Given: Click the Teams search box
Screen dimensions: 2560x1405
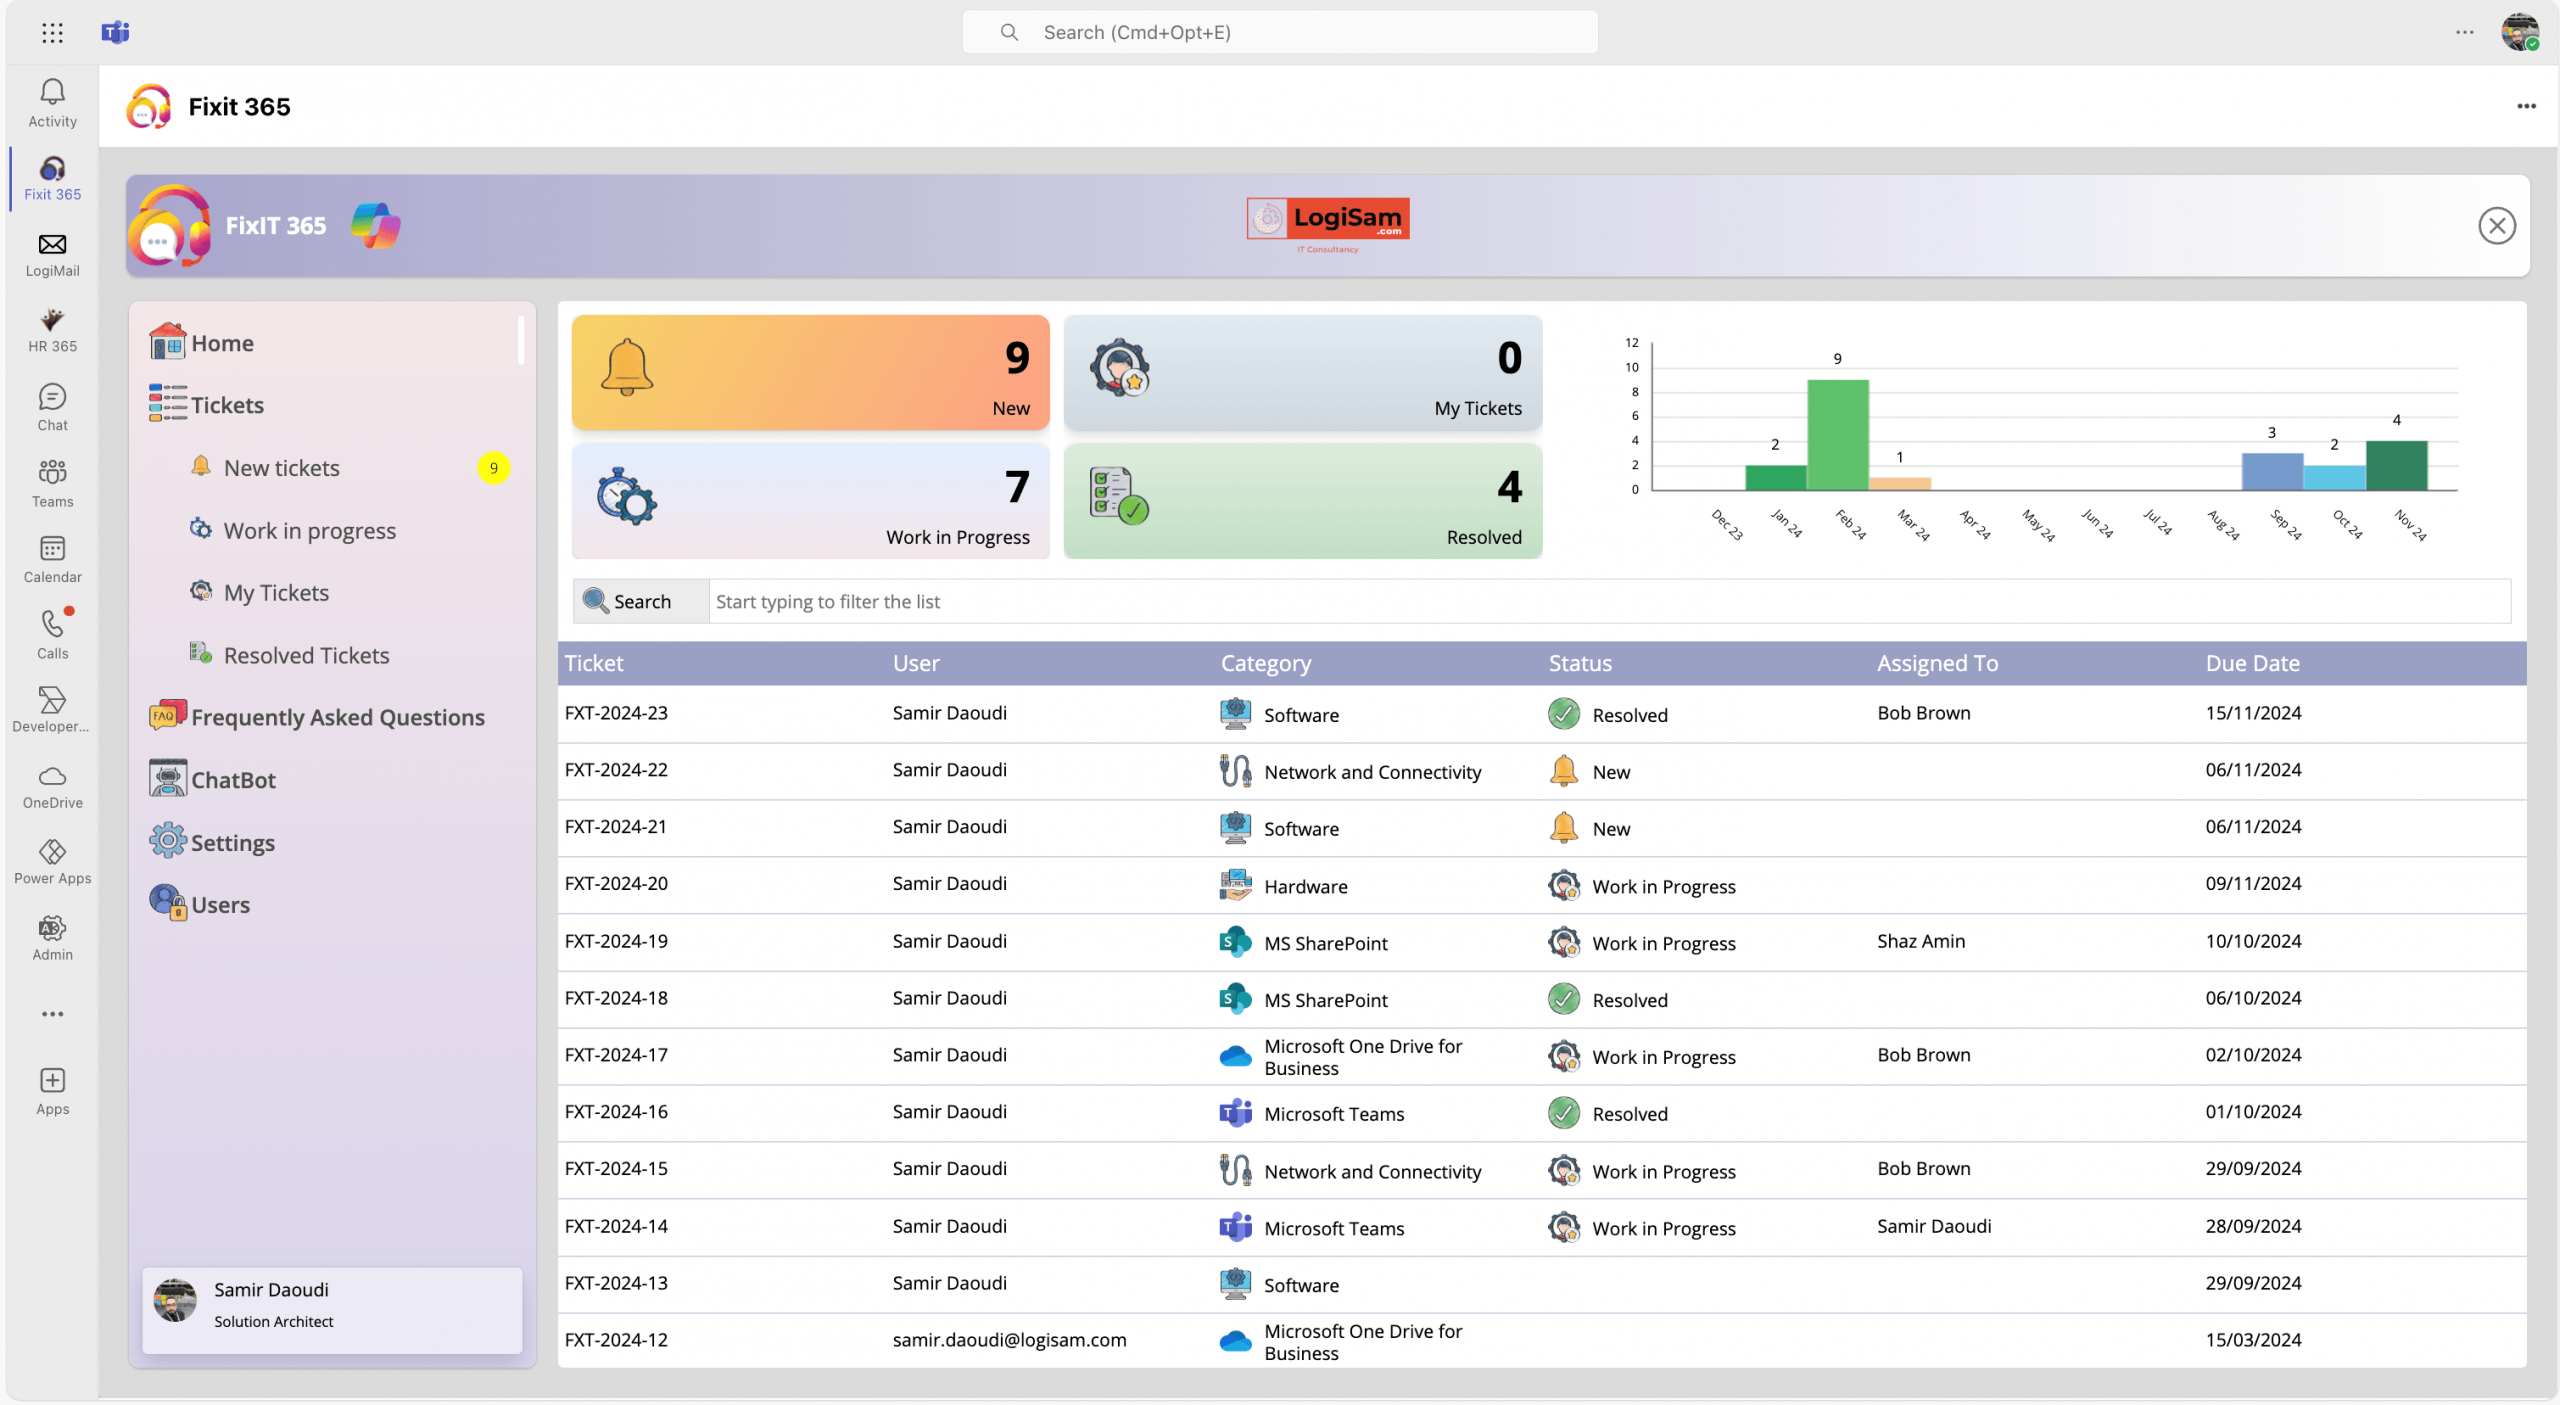Looking at the screenshot, I should (1279, 32).
